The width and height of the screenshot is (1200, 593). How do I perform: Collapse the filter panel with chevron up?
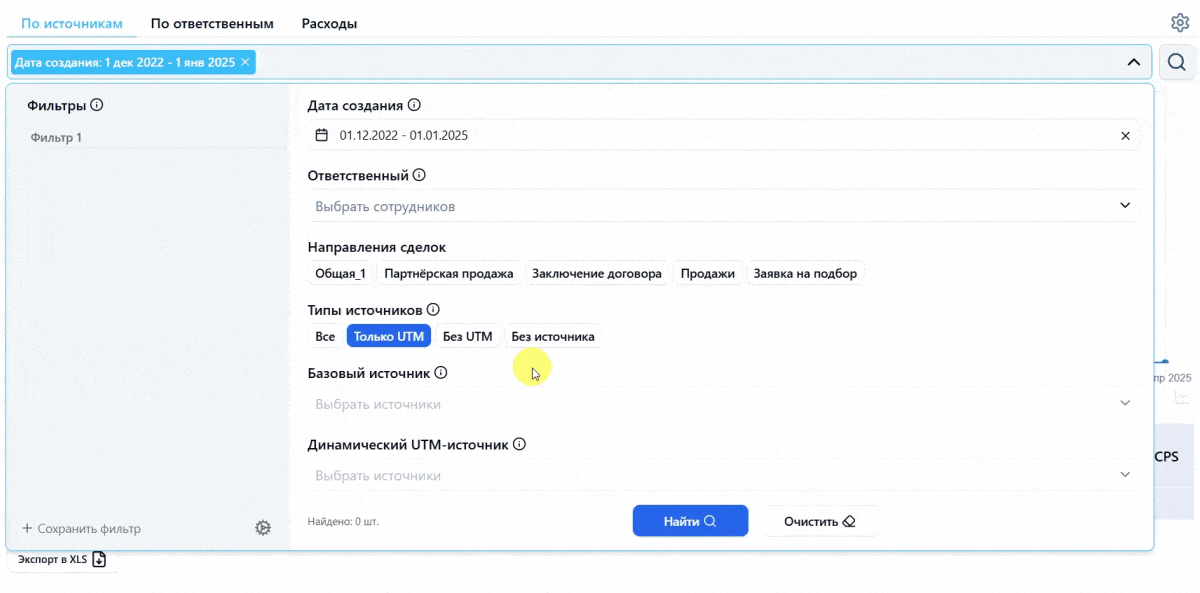point(1133,62)
